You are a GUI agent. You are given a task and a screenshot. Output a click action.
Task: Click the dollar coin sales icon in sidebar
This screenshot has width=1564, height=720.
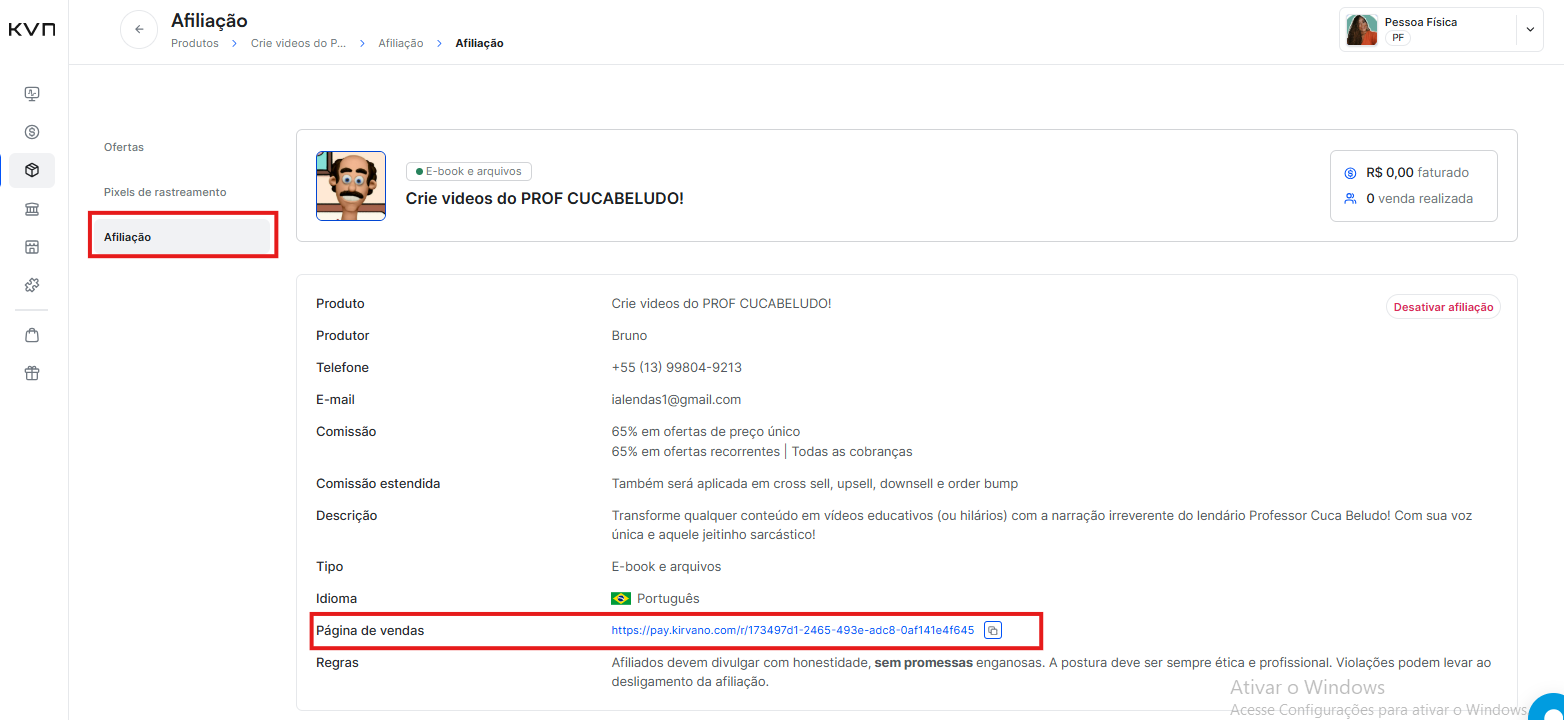[32, 132]
